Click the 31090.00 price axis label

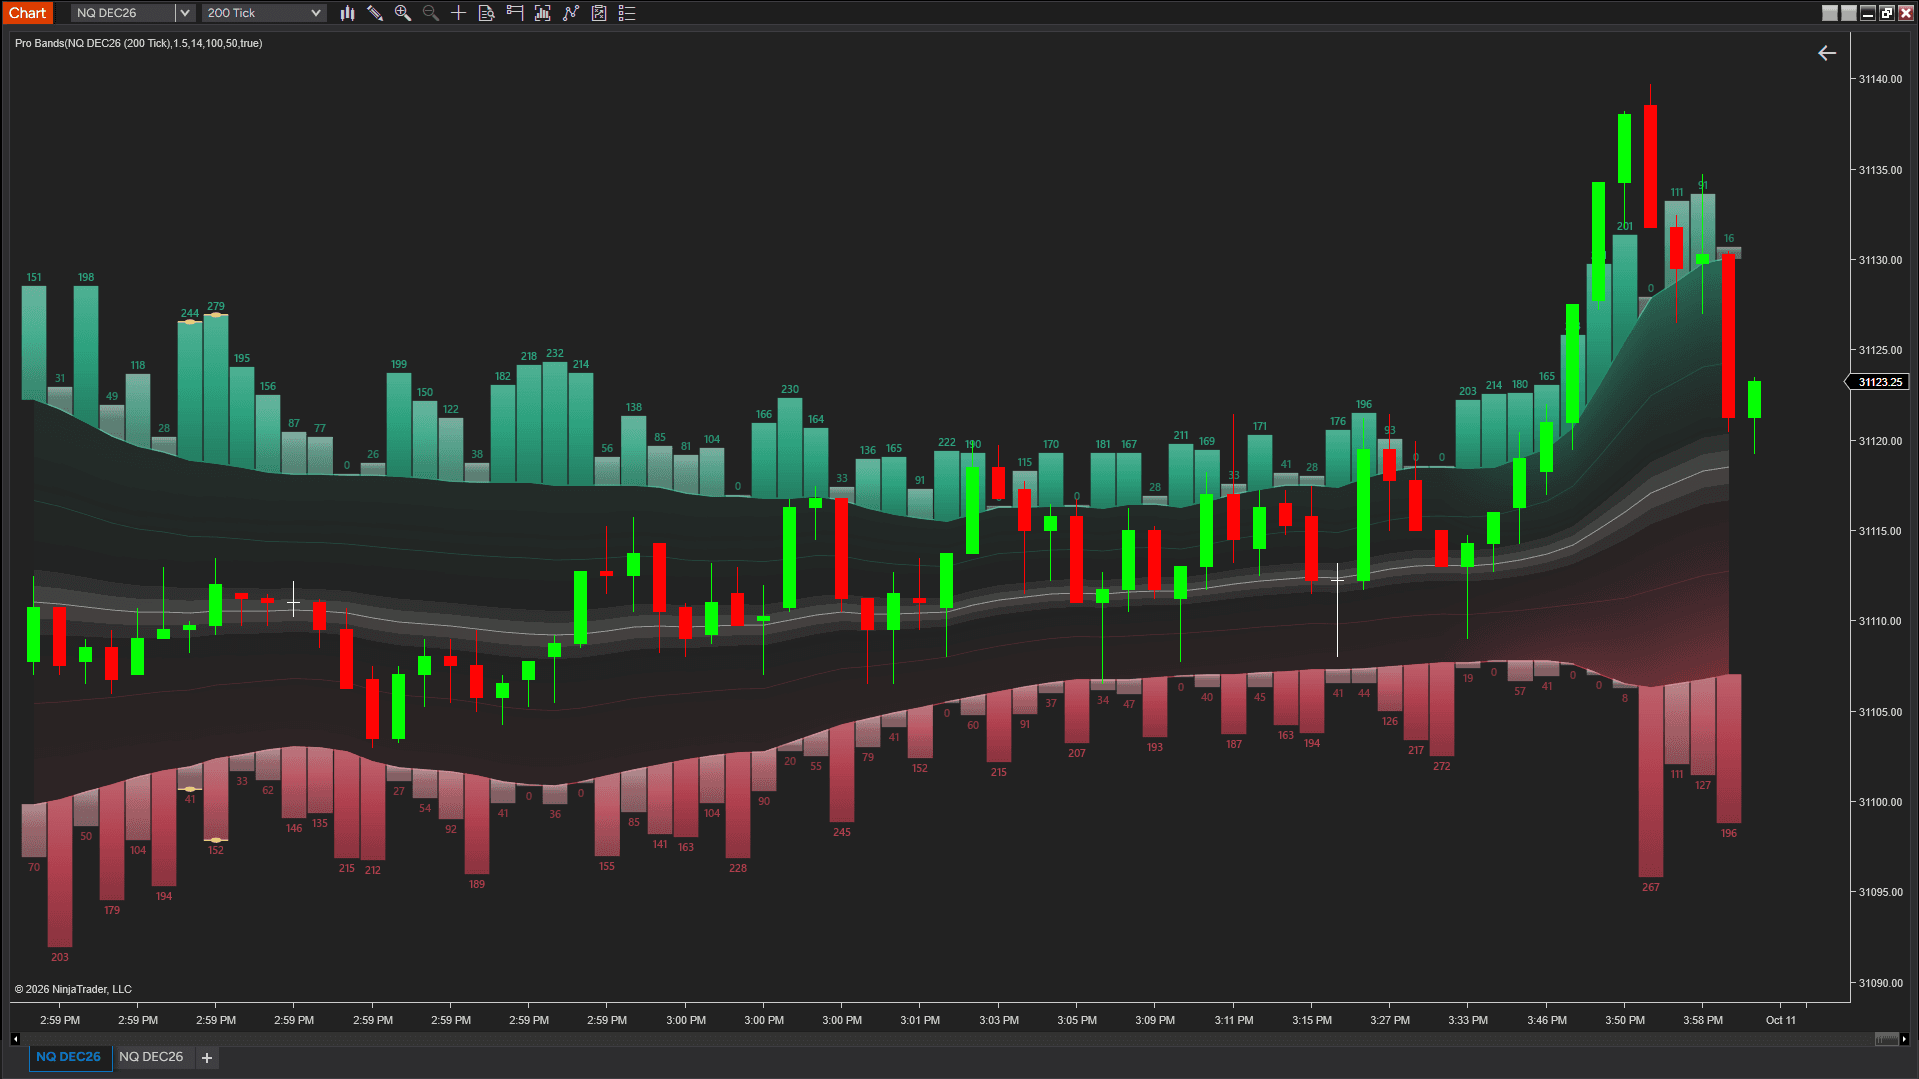tap(1880, 983)
